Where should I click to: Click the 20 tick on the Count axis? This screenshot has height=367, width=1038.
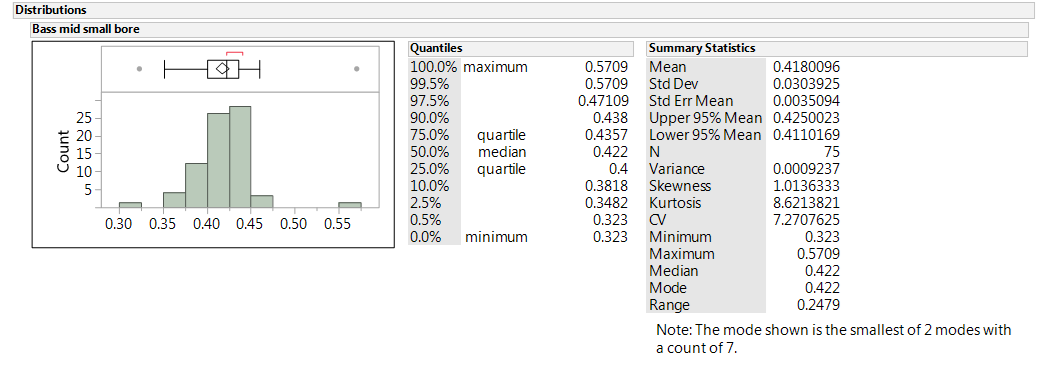(x=84, y=136)
